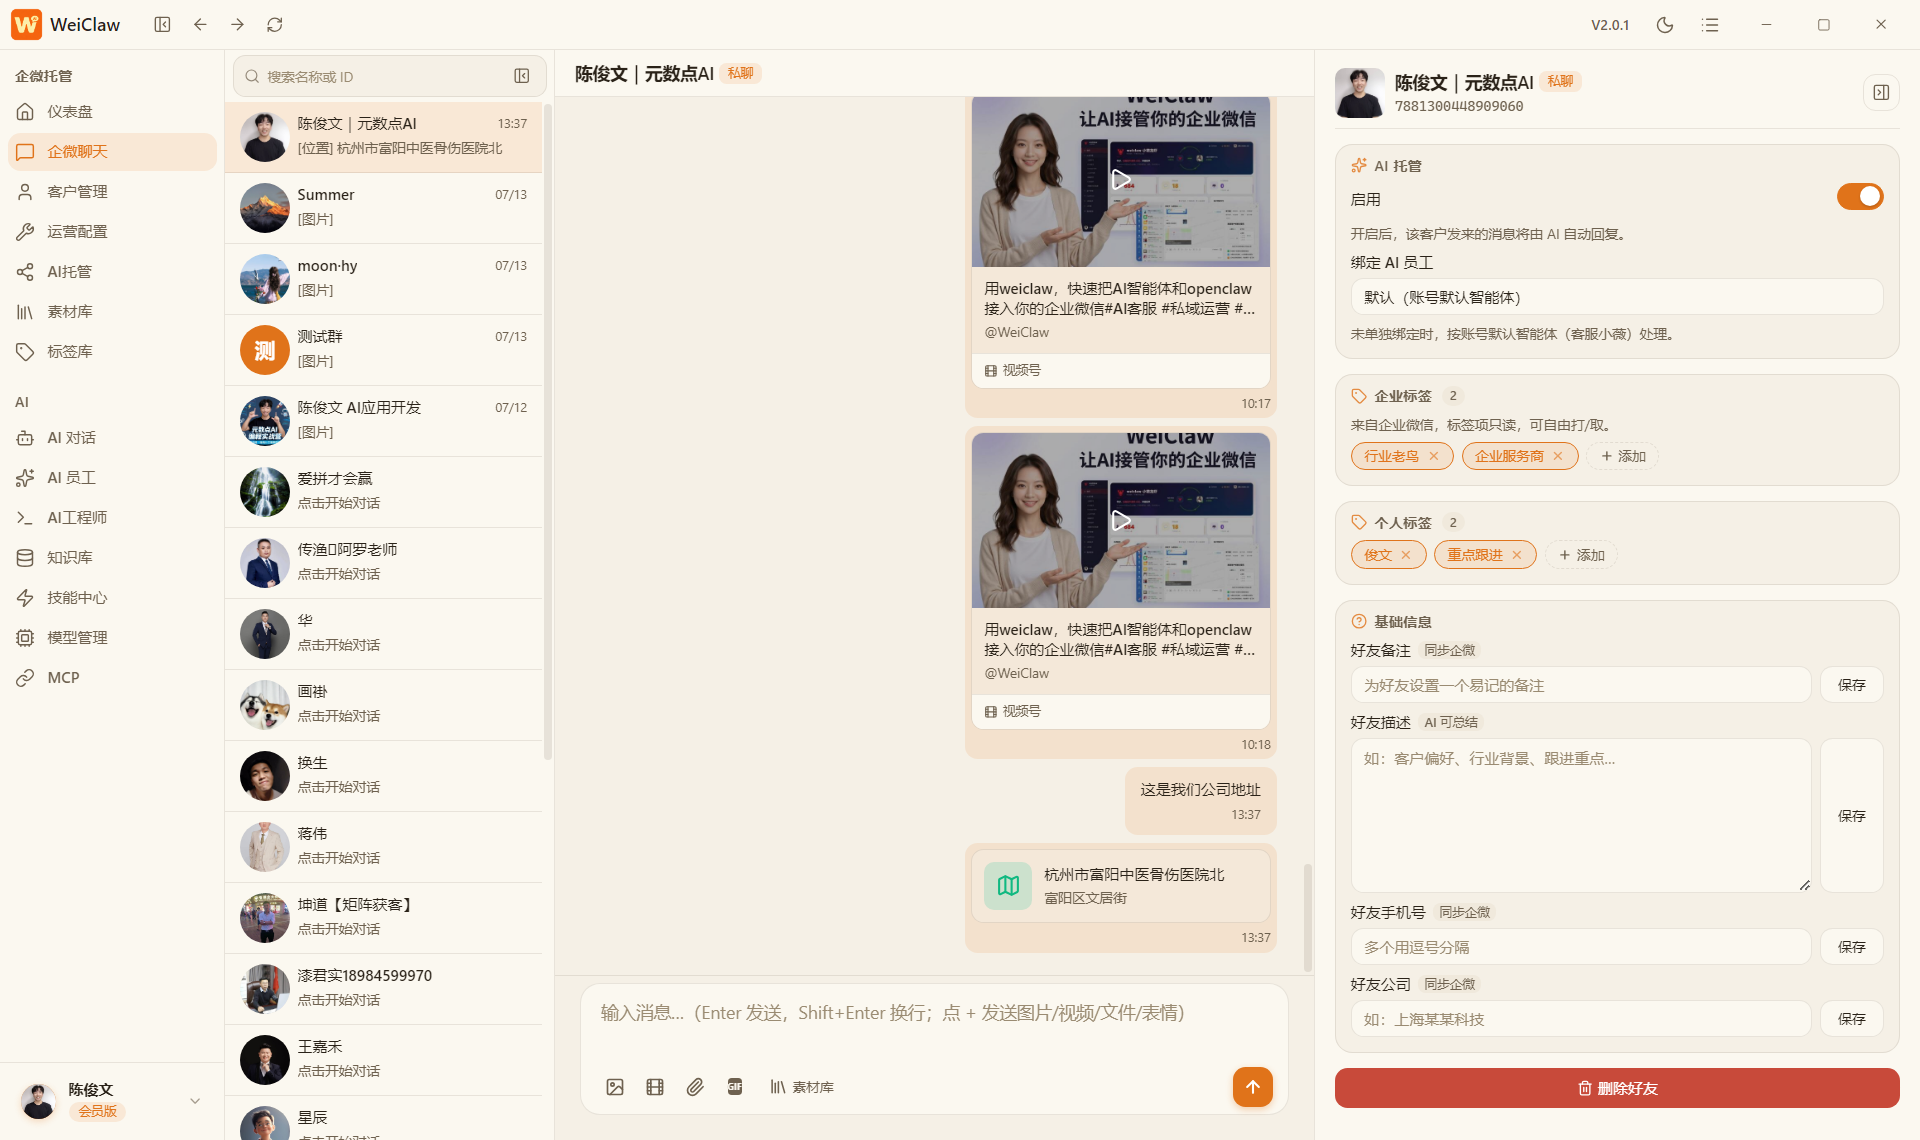The width and height of the screenshot is (1920, 1140).
Task: Open AI托管 in the sidebar
Action: point(112,272)
